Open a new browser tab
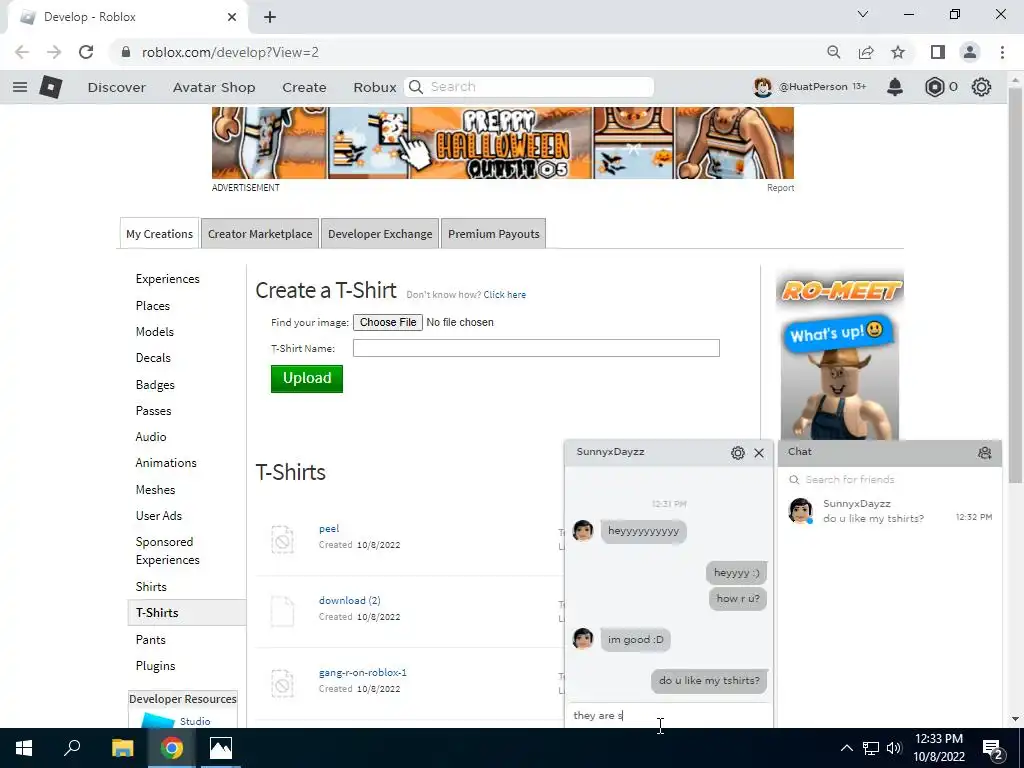This screenshot has width=1024, height=768. (x=270, y=17)
